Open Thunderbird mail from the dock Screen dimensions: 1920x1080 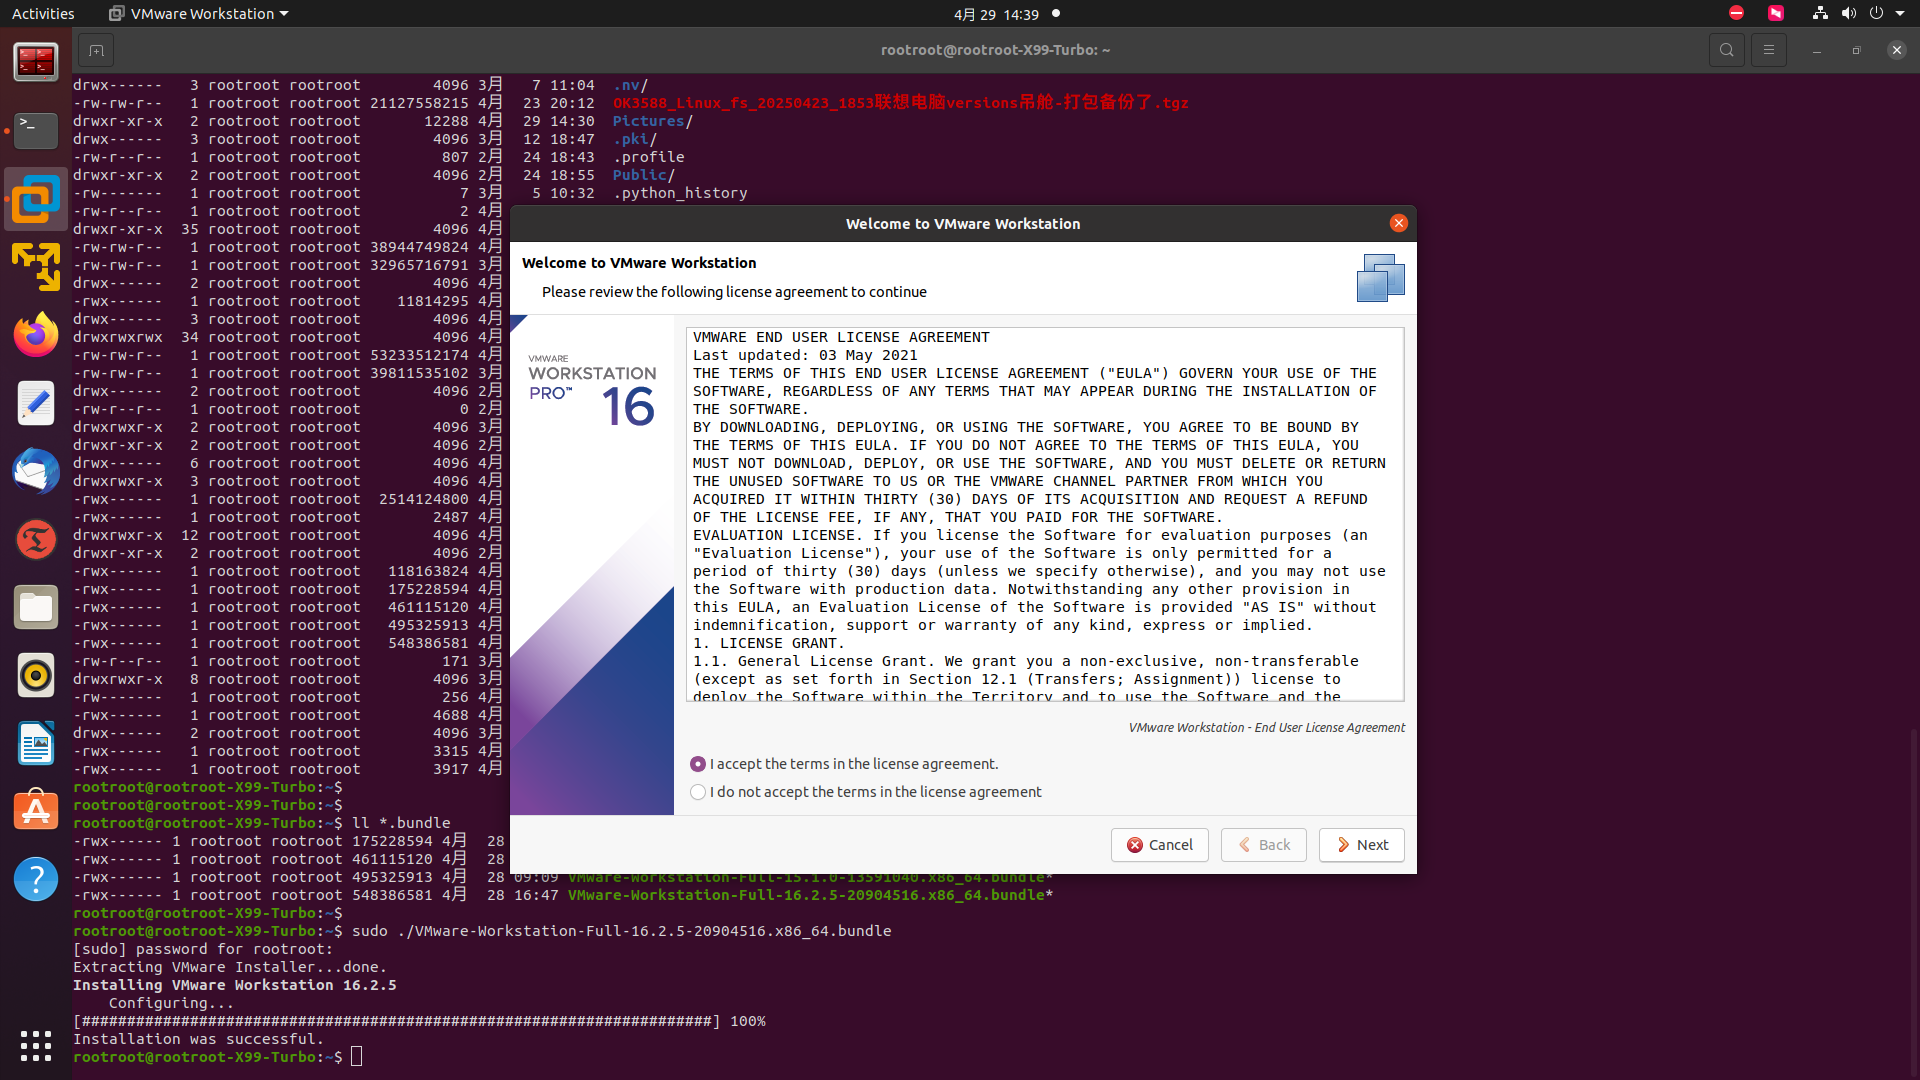pyautogui.click(x=36, y=471)
